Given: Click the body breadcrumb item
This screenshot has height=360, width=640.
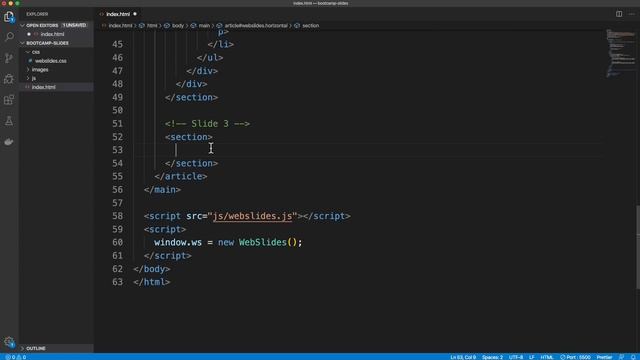Looking at the screenshot, I should [178, 25].
